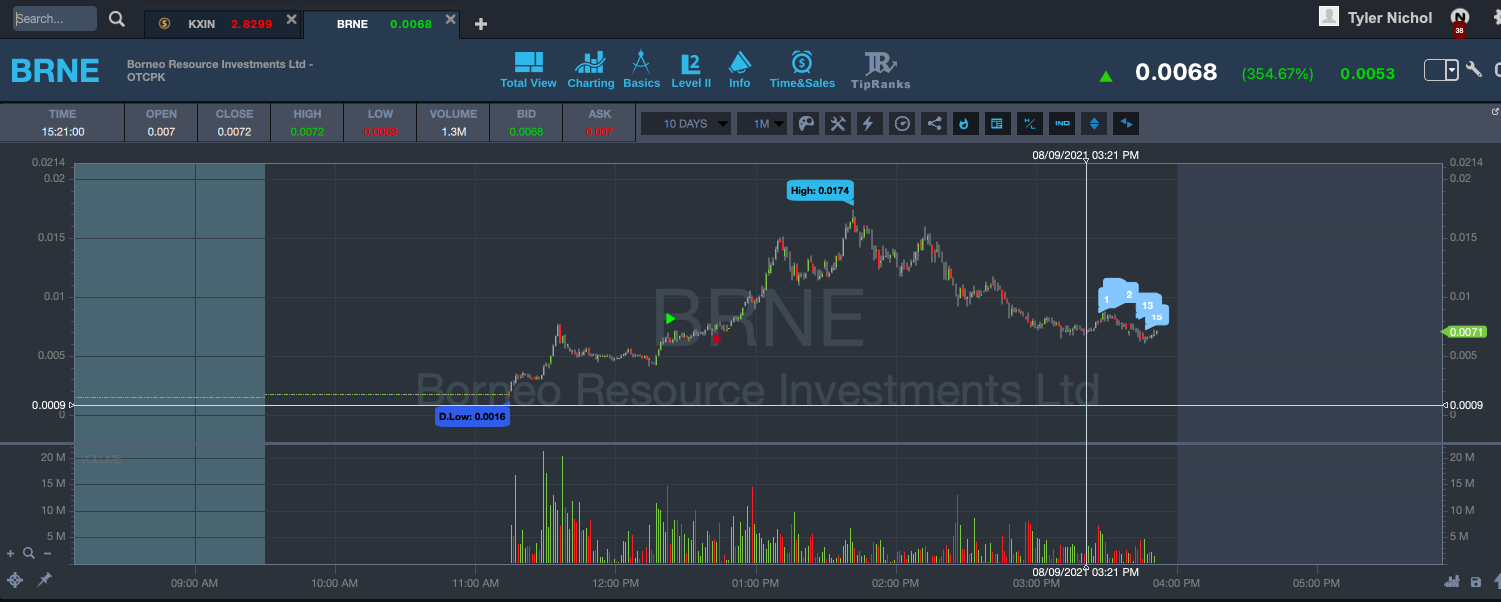Open TipRanks analysis
Viewport: 1501px width, 602px height.
click(880, 71)
